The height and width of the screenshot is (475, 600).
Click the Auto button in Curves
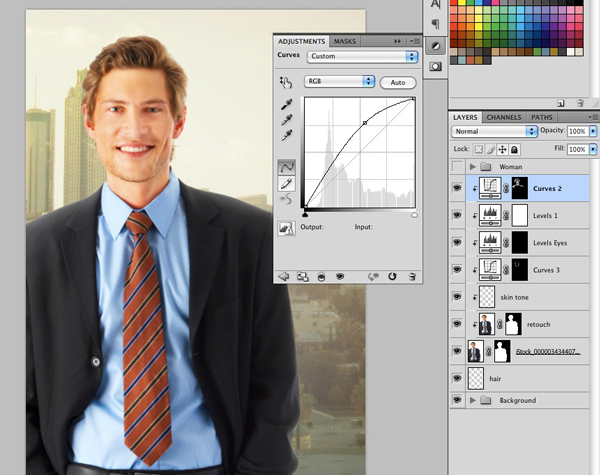pyautogui.click(x=397, y=81)
